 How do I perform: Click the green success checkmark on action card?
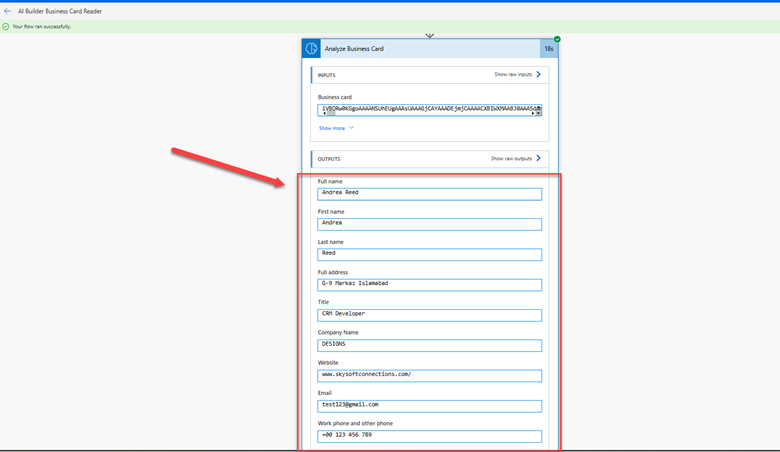(x=557, y=39)
